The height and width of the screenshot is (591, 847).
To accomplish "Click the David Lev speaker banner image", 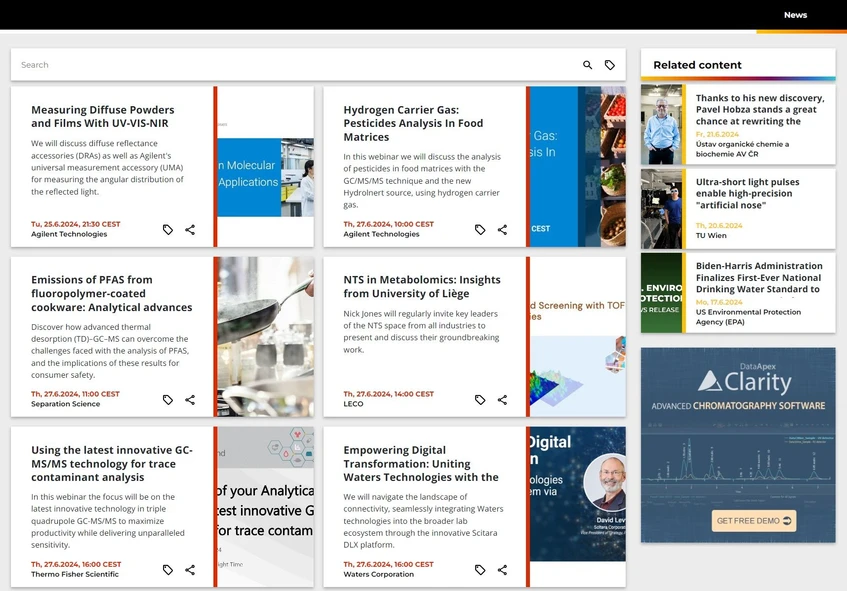I will [x=577, y=494].
